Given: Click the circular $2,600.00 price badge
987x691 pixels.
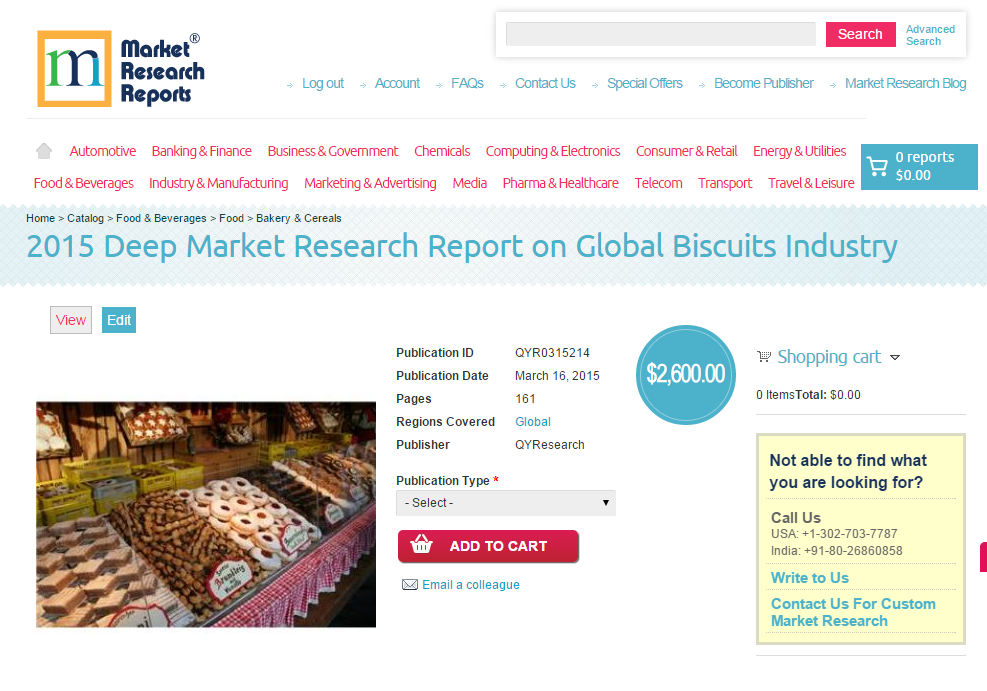Looking at the screenshot, I should click(x=686, y=374).
